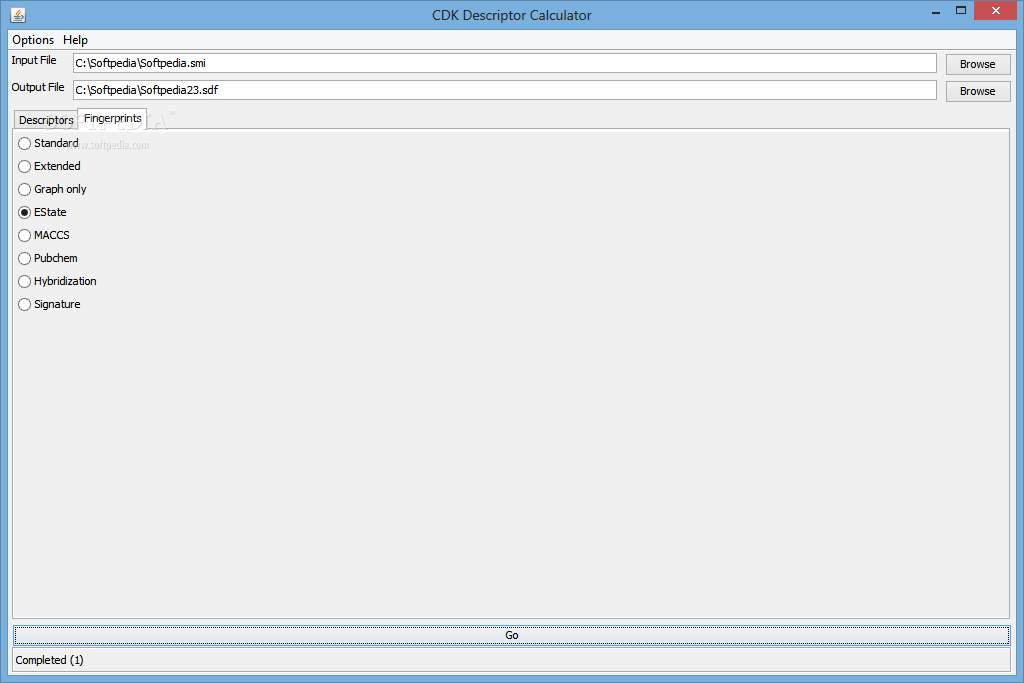This screenshot has width=1024, height=683.
Task: Maximize the CDK Descriptor Calculator window
Action: tap(961, 11)
